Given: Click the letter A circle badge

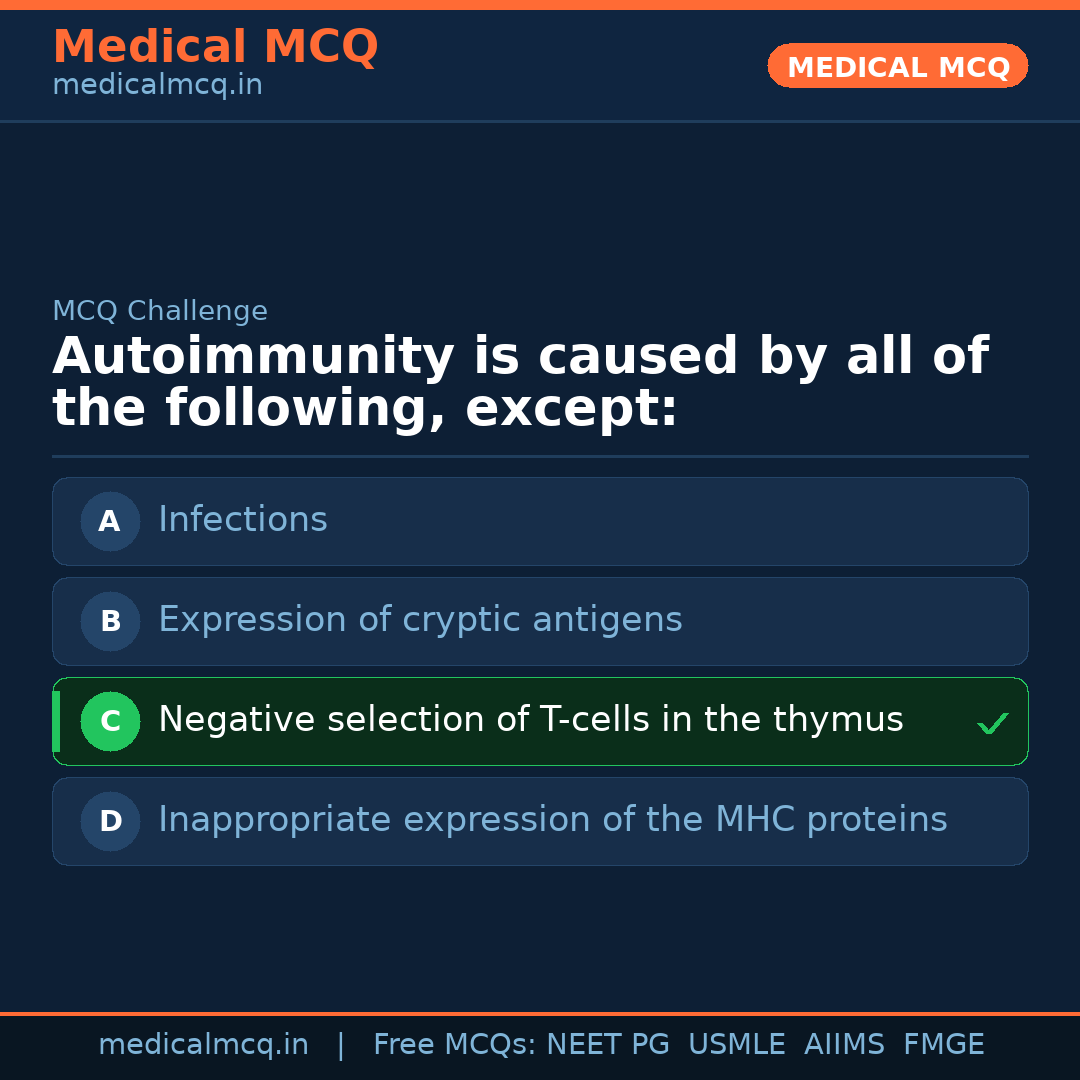Looking at the screenshot, I should click(110, 521).
